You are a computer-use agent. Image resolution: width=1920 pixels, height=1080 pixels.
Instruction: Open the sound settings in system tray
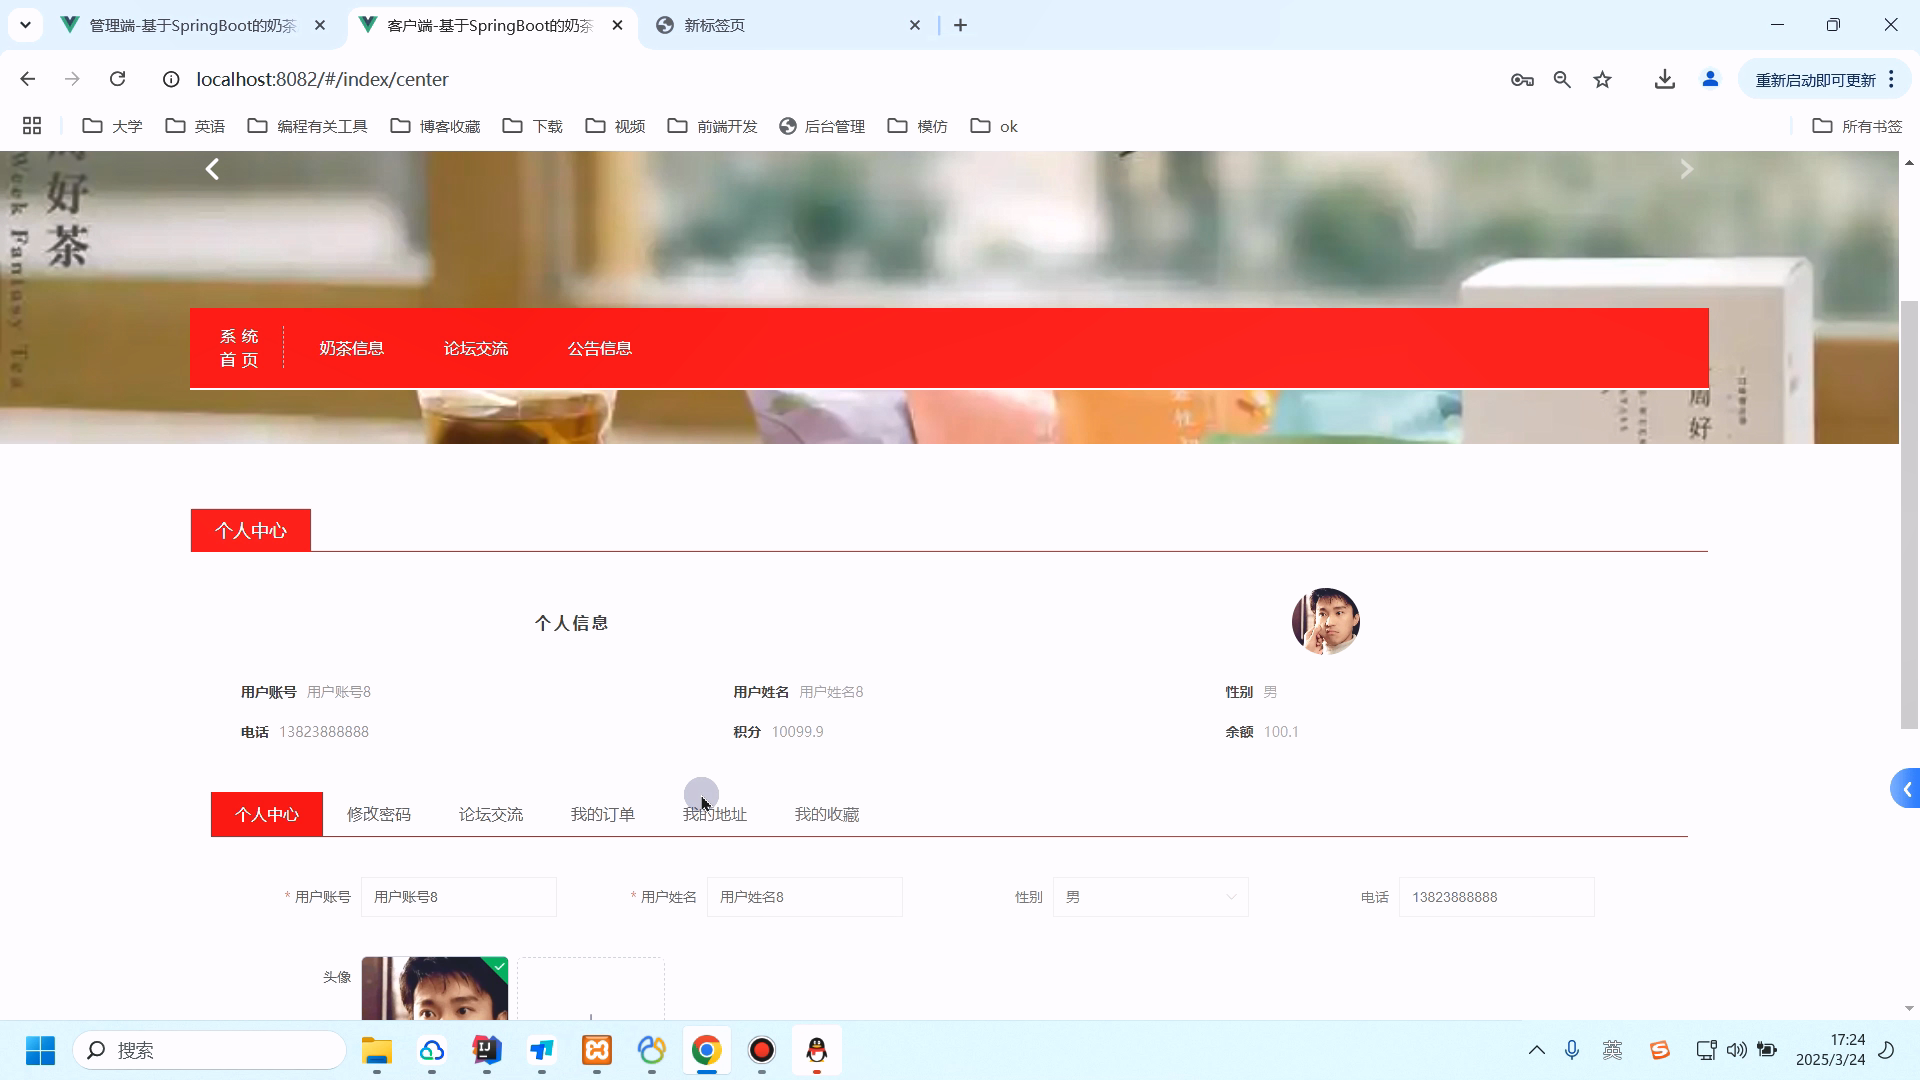(x=1737, y=1050)
